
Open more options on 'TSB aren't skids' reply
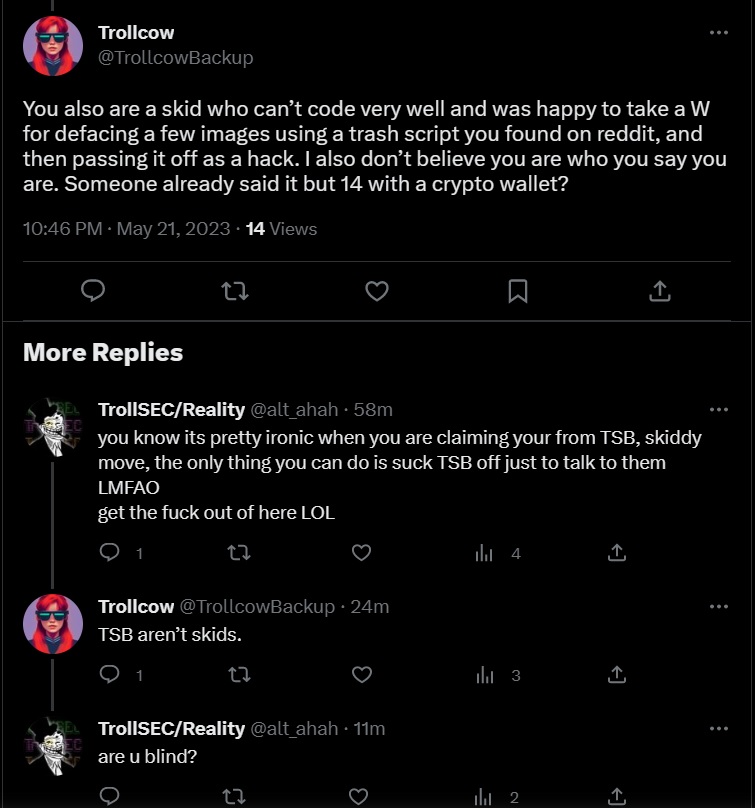pos(718,607)
